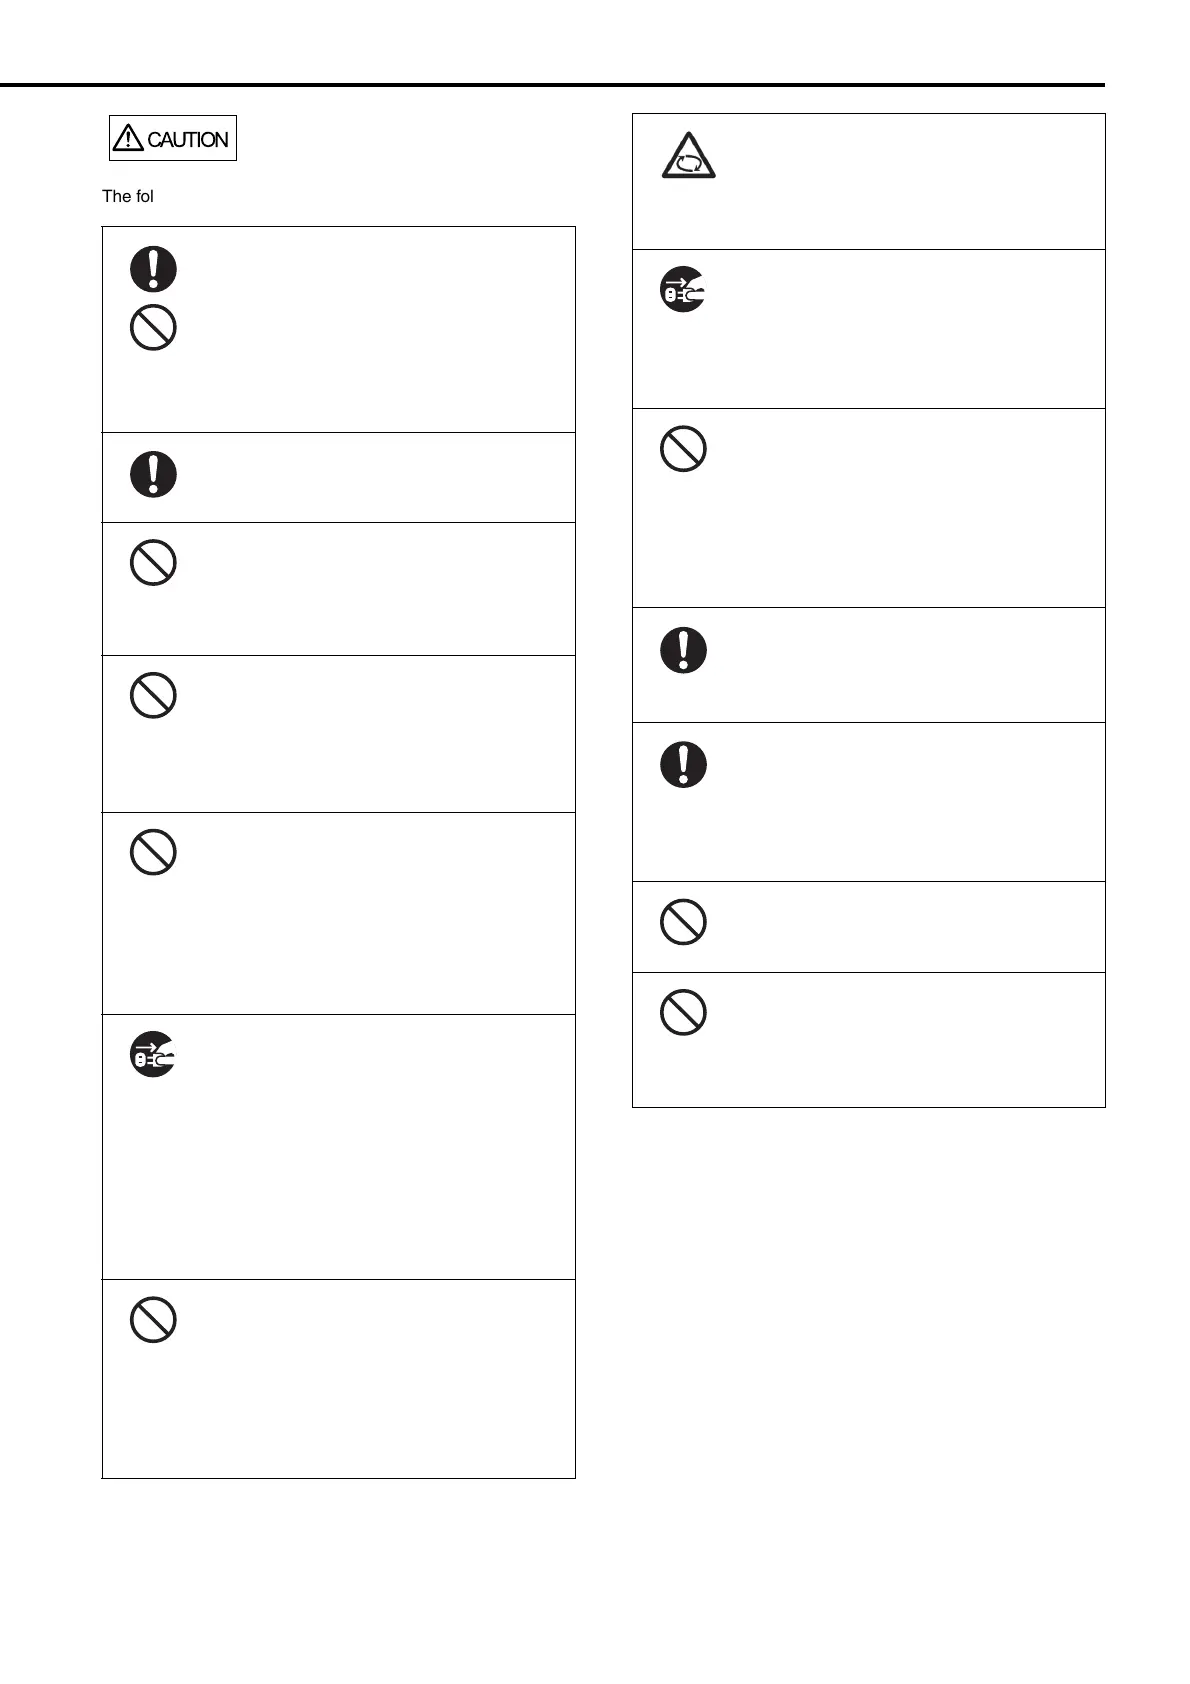1190x1684 pixels.
Task: Click the unplug icon in the left column
Action: 153,1054
